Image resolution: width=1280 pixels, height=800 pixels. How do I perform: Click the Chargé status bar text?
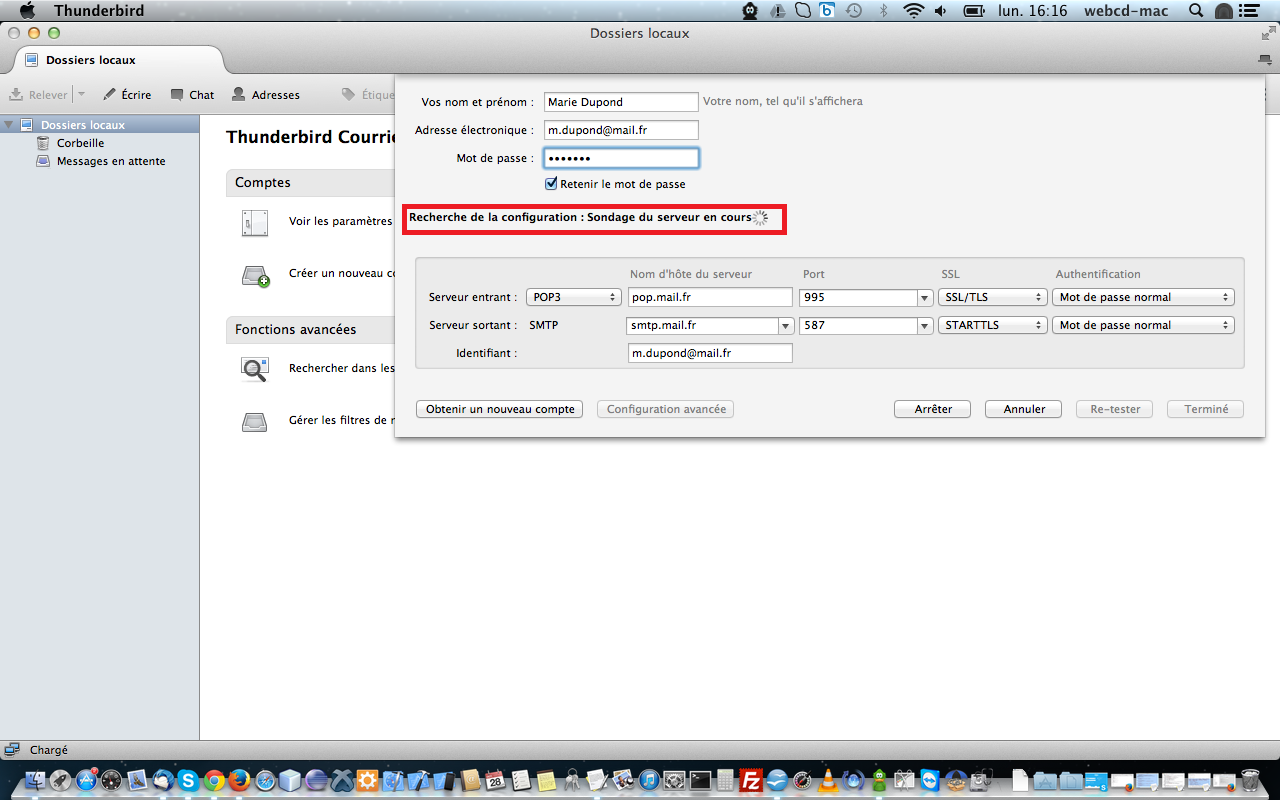pos(49,750)
